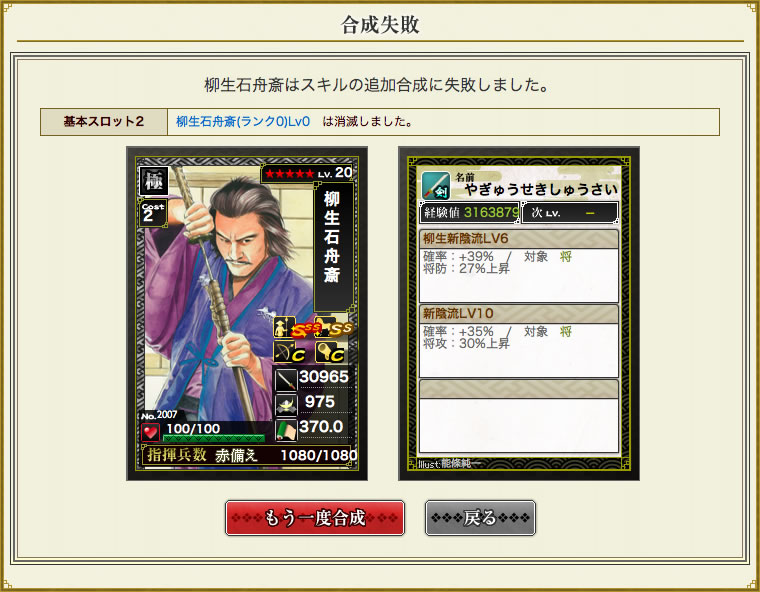Screen dimensions: 760x592
Task: Open the 柳生石舟斎(ランク0)Lv0 link
Action: (x=243, y=121)
